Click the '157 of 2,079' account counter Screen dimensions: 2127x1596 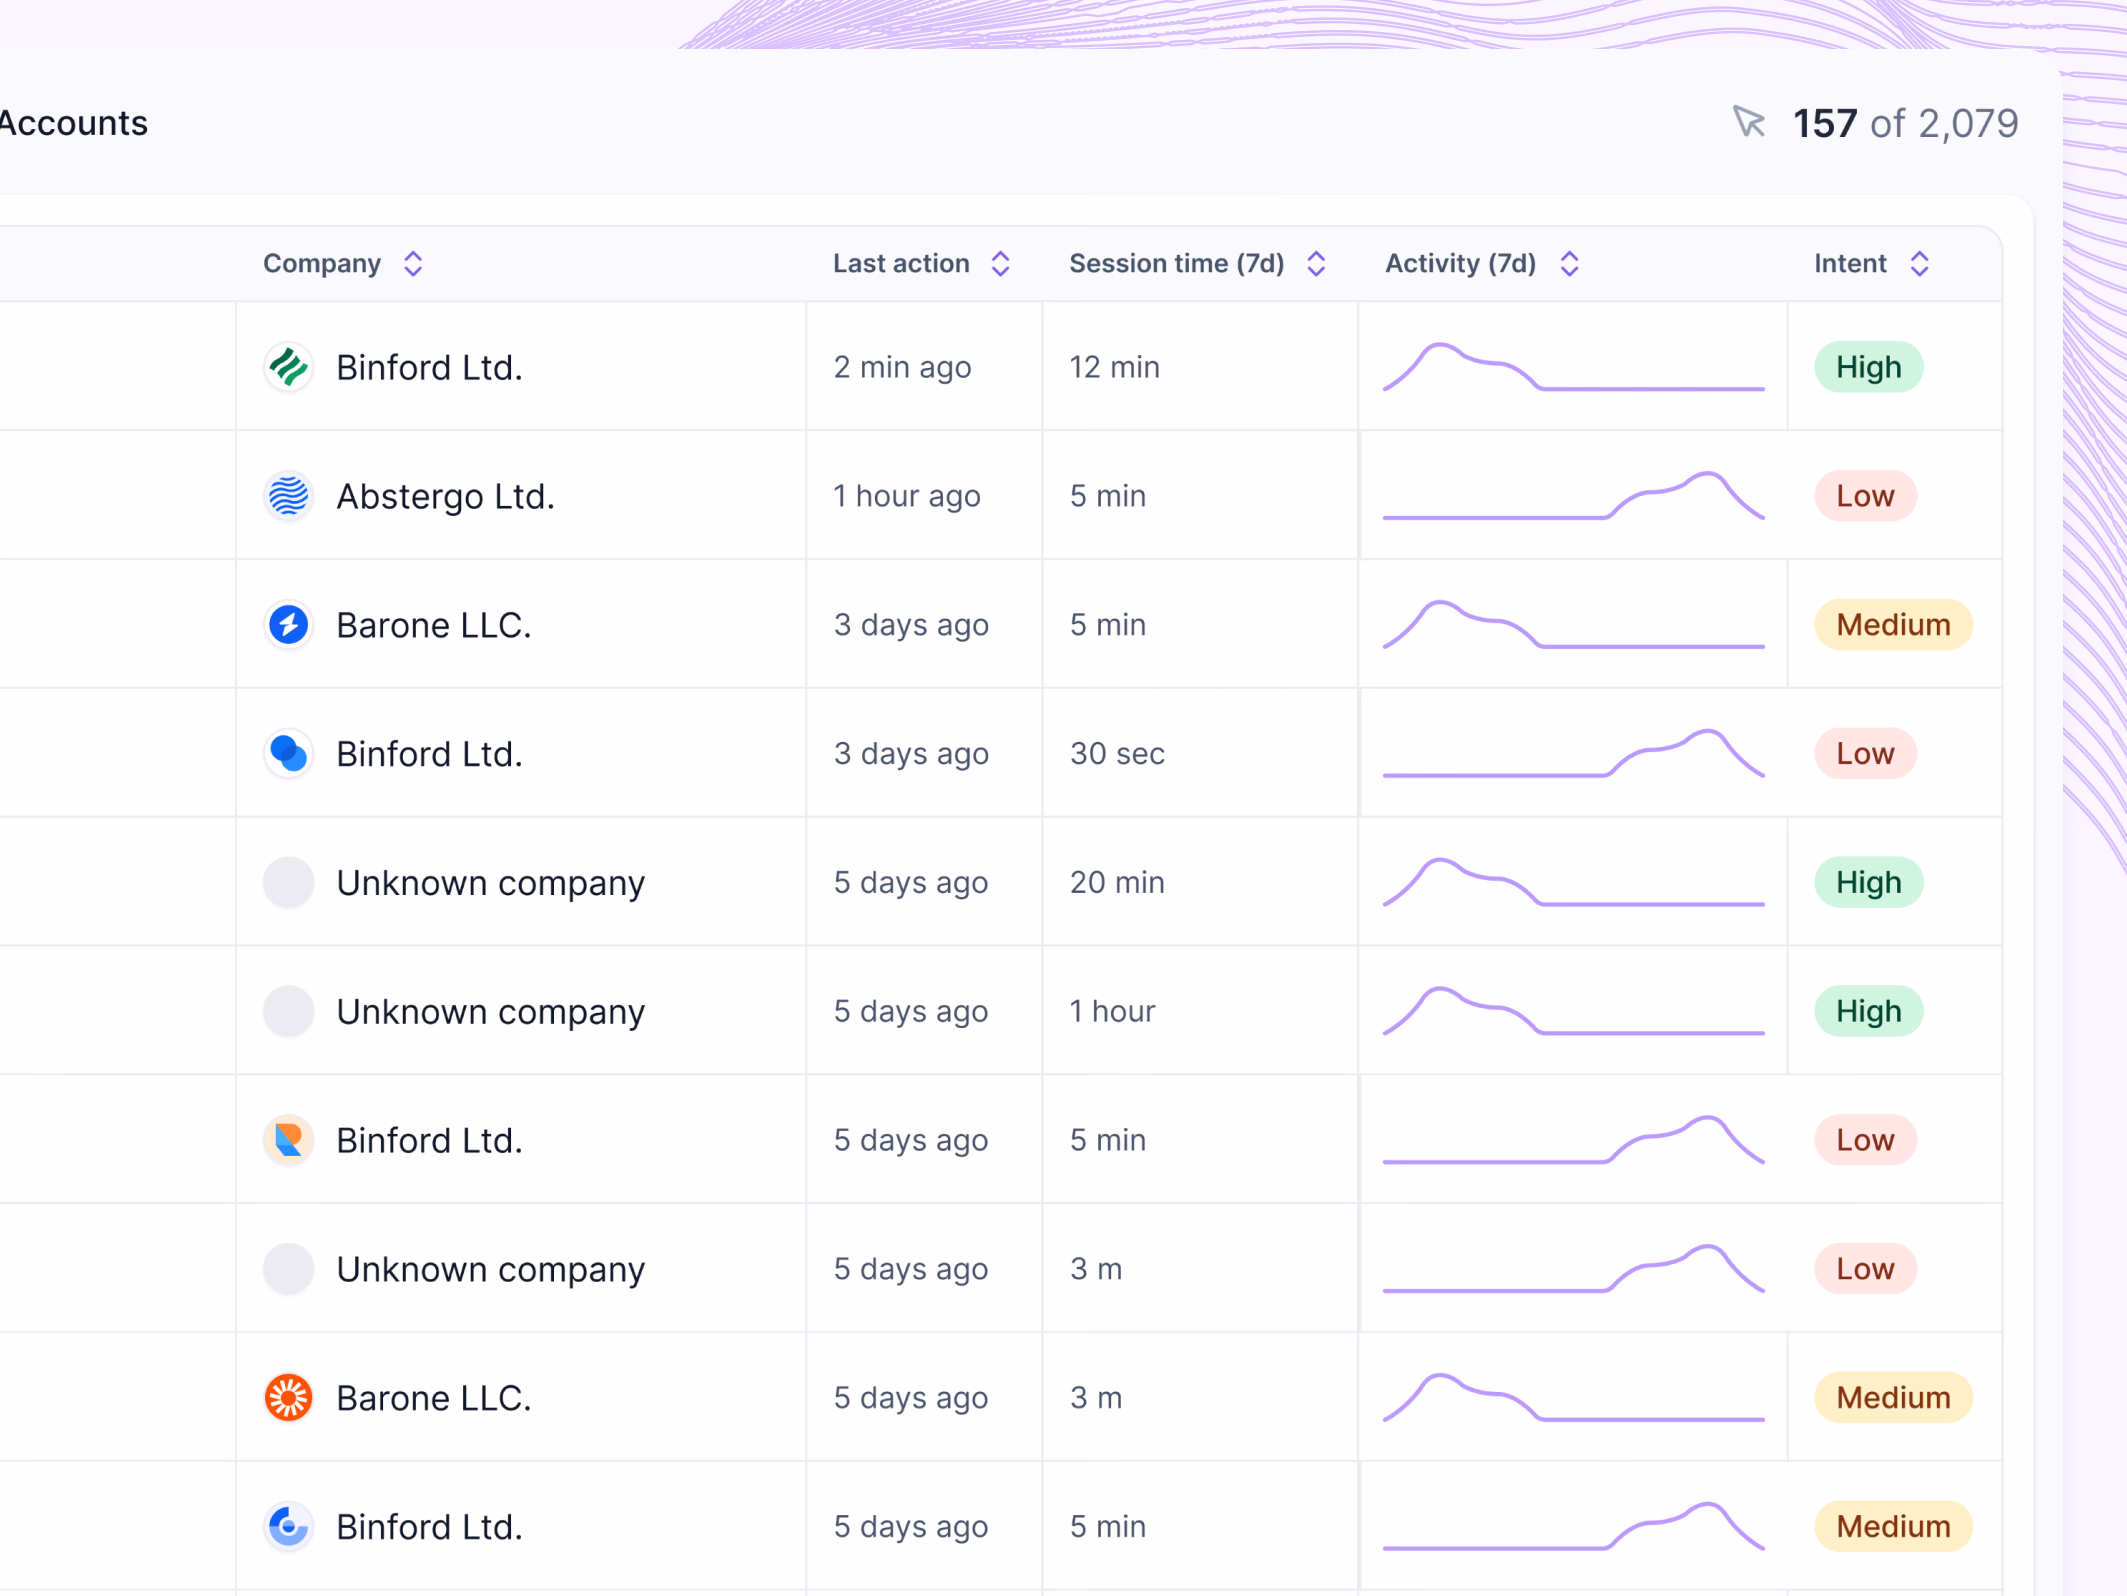pos(1905,123)
